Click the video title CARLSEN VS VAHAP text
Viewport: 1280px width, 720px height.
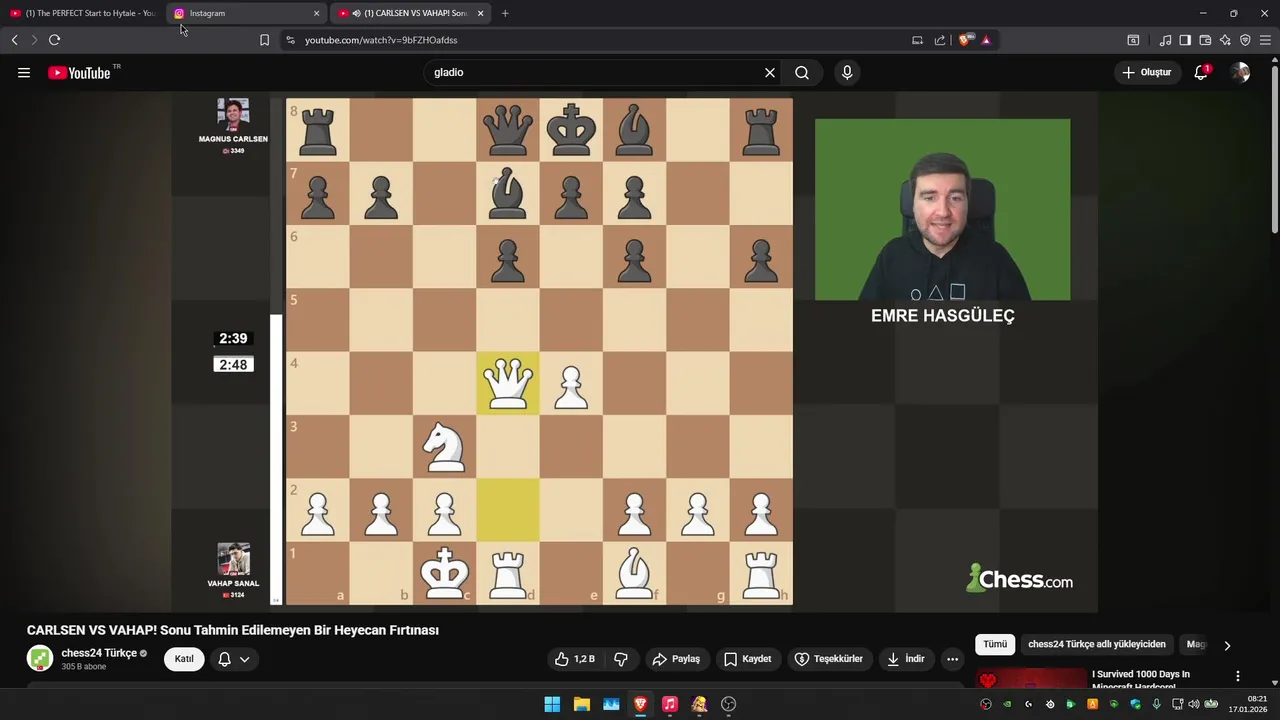pos(233,630)
